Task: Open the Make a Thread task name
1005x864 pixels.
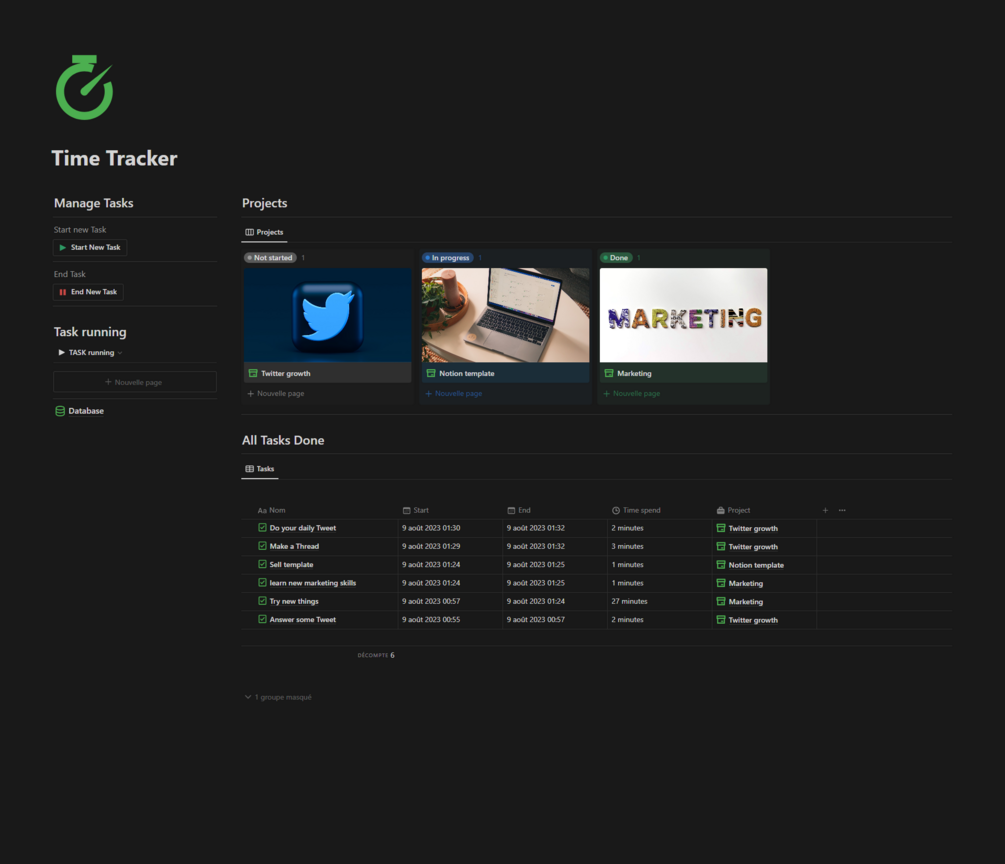Action: [294, 546]
